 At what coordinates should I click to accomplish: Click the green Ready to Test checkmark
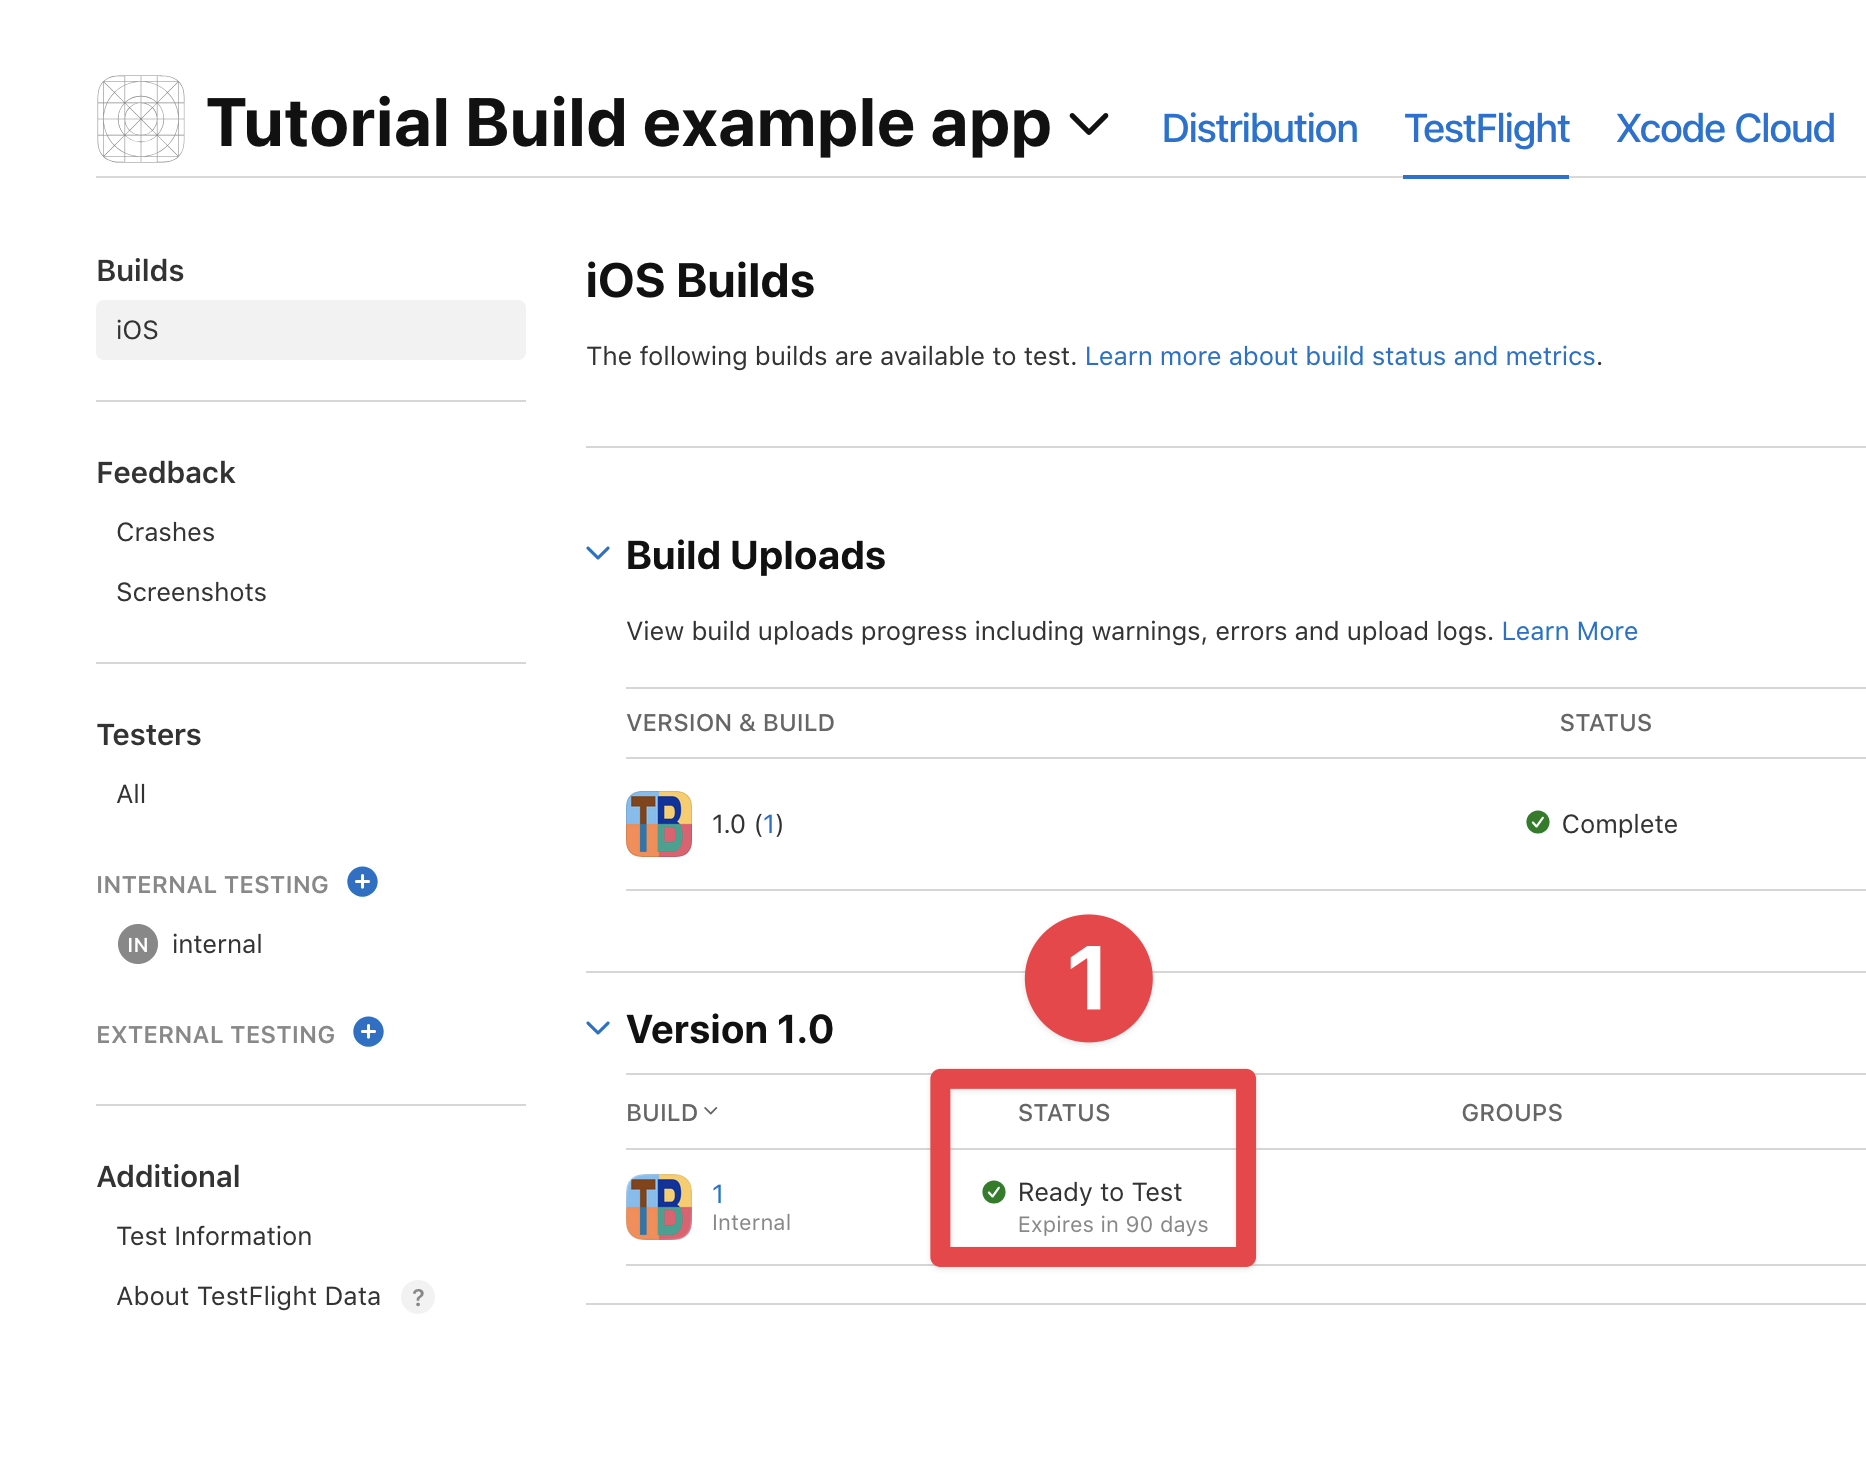(x=992, y=1191)
